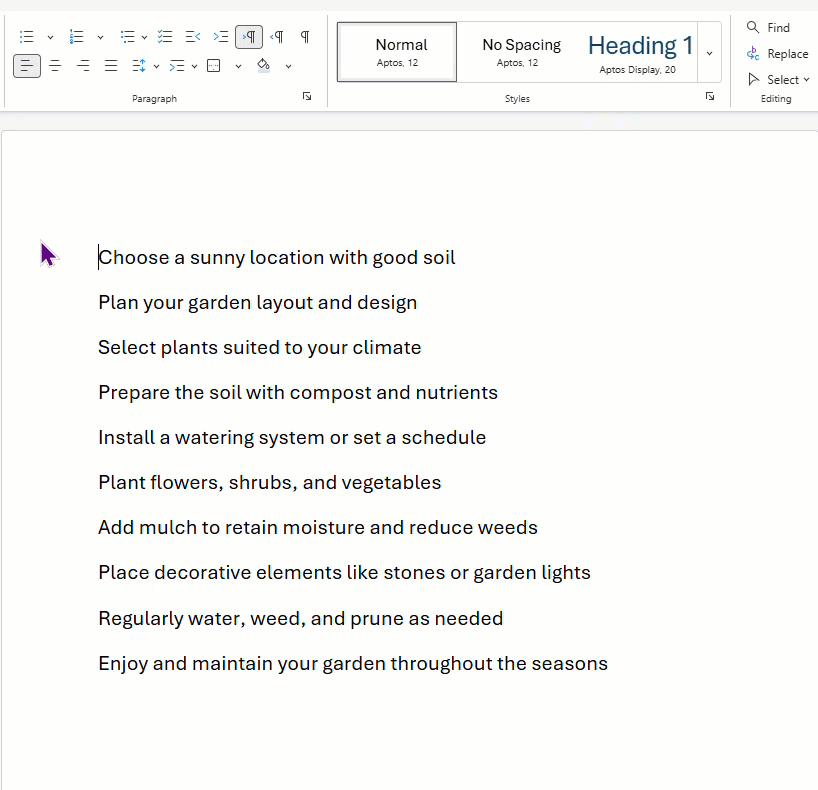Click the special indent icon
This screenshot has width=818, height=790.
point(177,66)
